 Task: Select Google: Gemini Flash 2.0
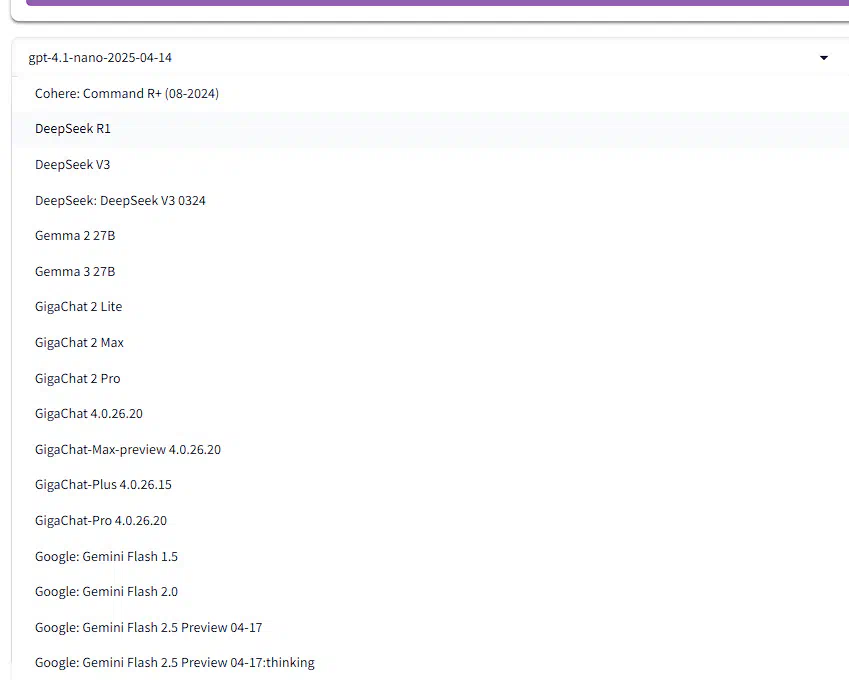(x=430, y=591)
